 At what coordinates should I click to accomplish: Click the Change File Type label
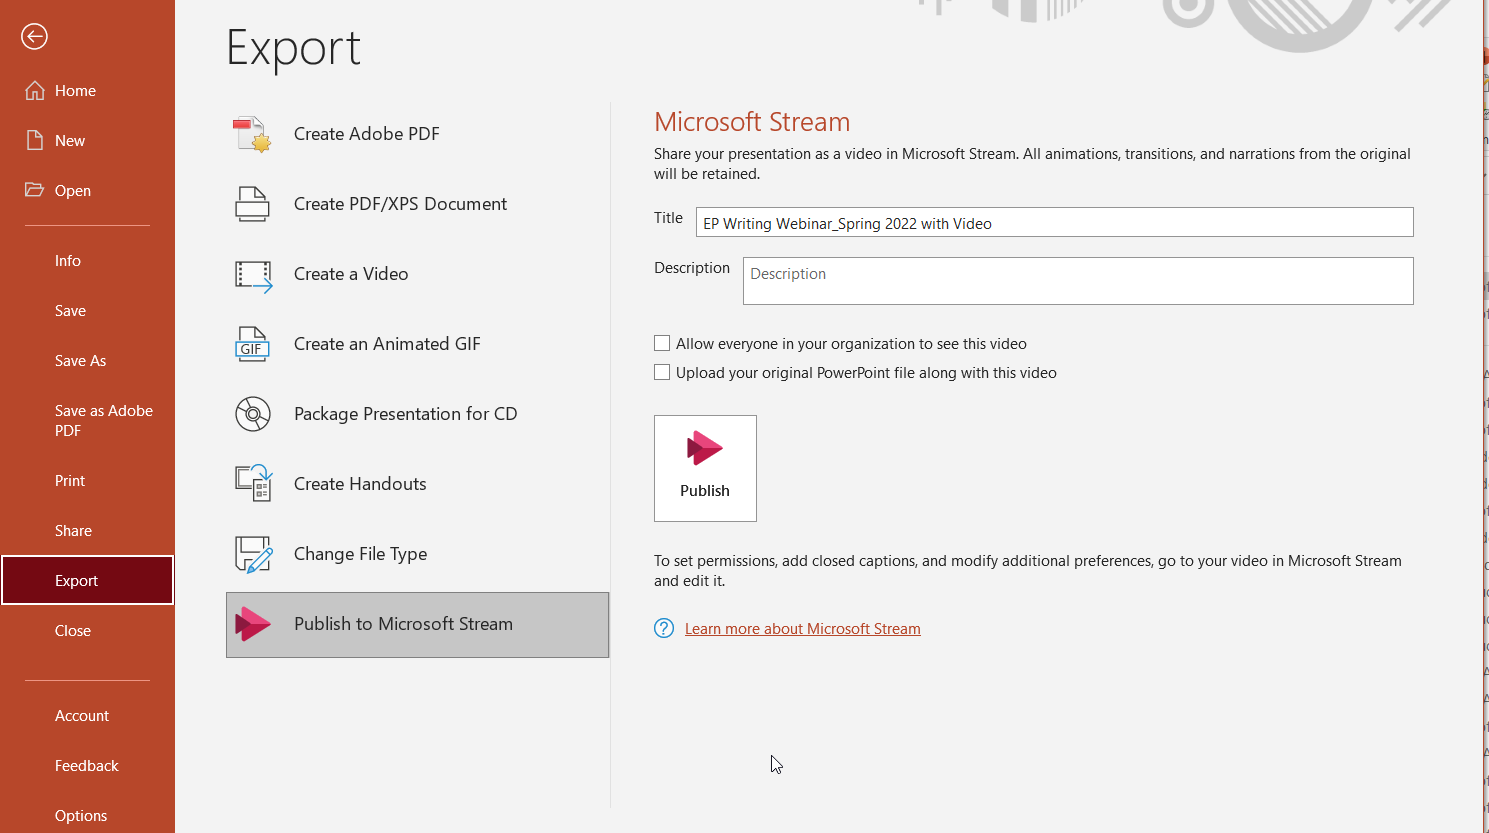[x=360, y=554]
